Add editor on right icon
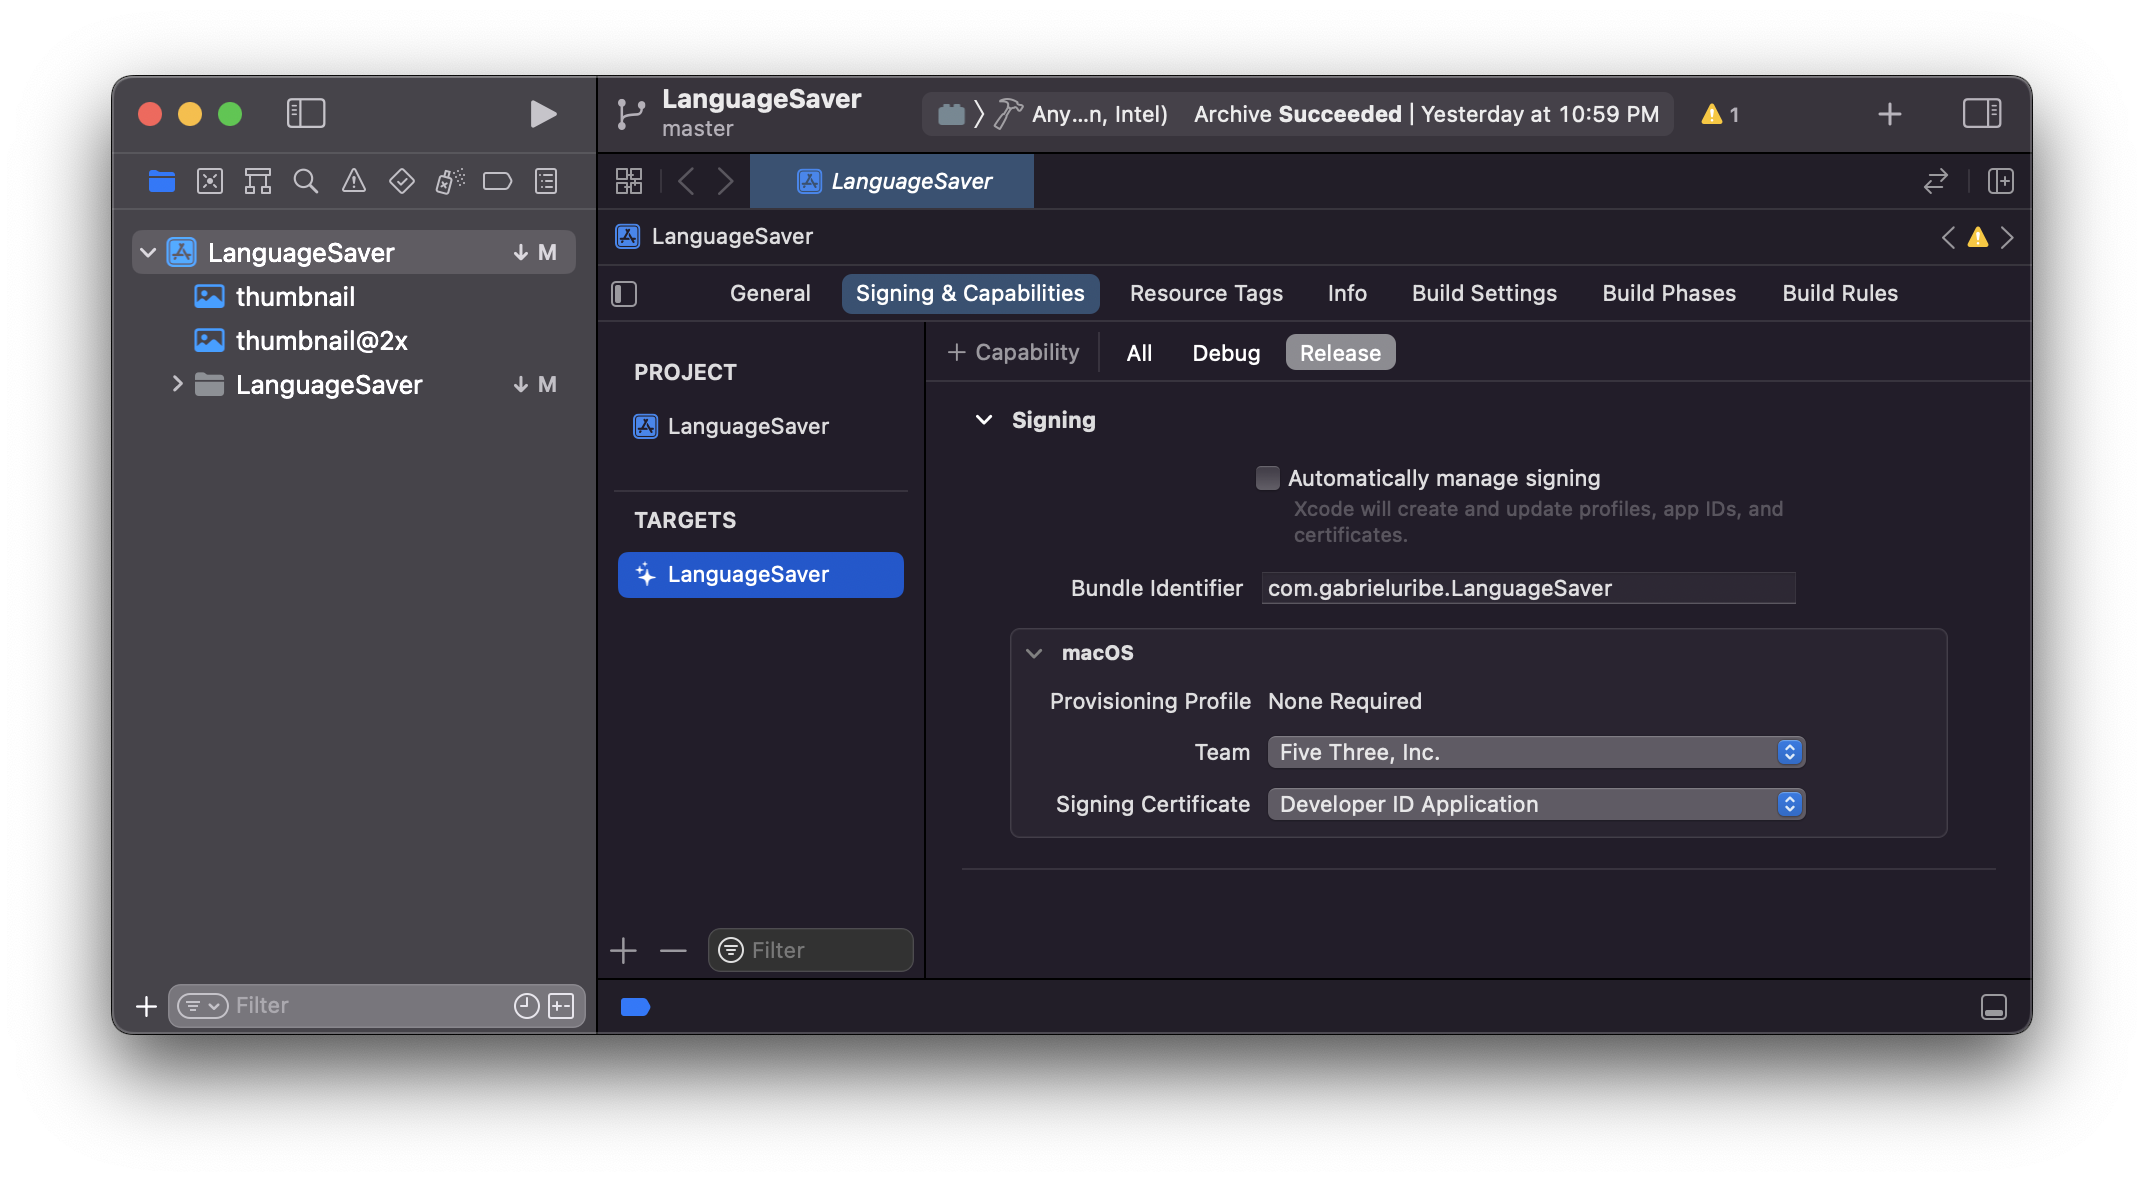 point(2001,181)
